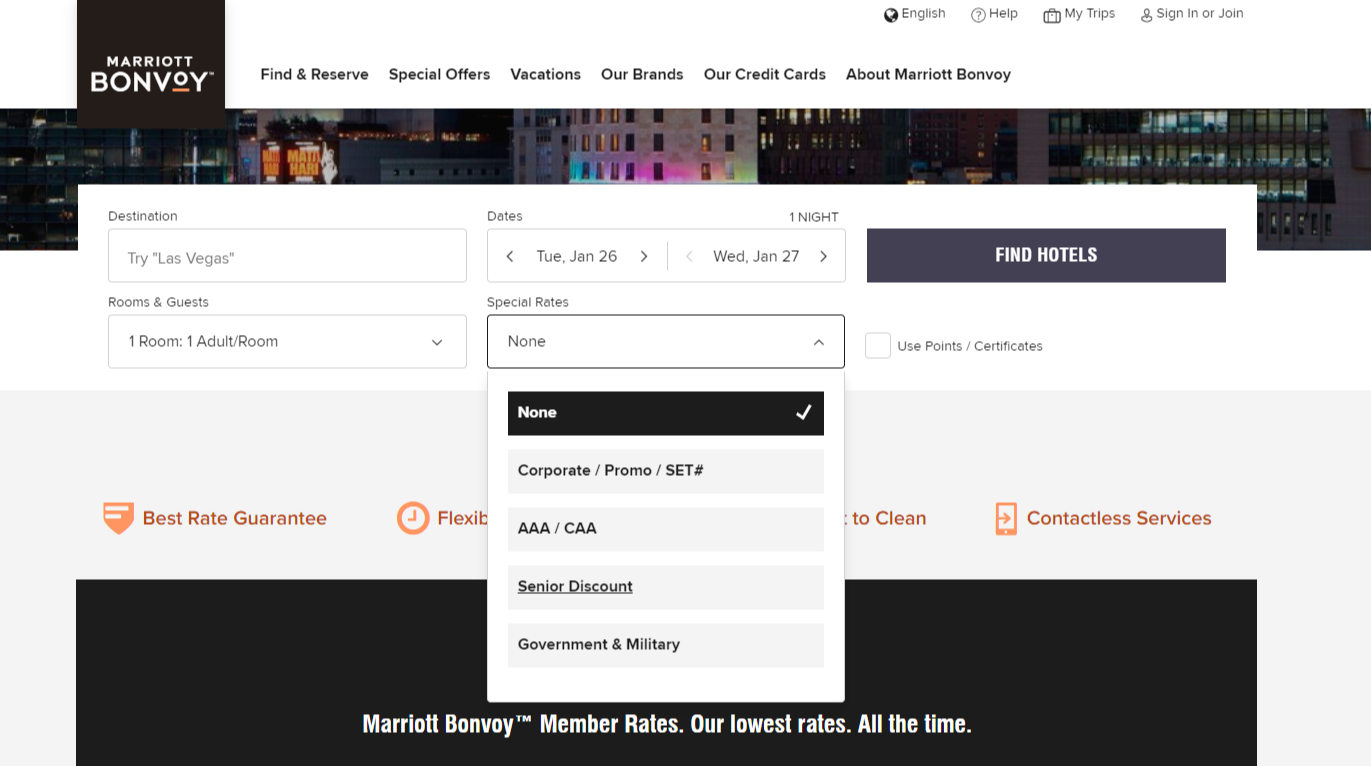Image resolution: width=1371 pixels, height=766 pixels.
Task: Click the Best Rate Guarantee tag icon
Action: coord(119,518)
